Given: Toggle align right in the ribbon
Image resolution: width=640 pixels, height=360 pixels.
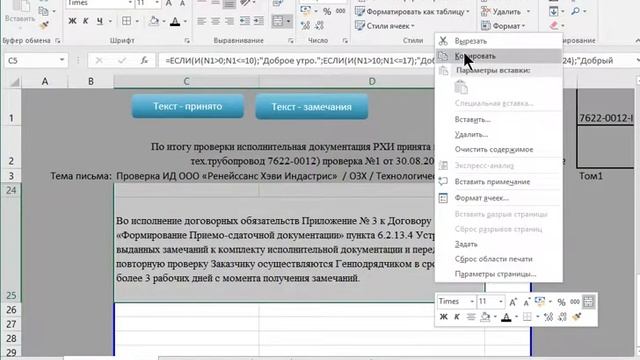Looking at the screenshot, I should click(229, 20).
